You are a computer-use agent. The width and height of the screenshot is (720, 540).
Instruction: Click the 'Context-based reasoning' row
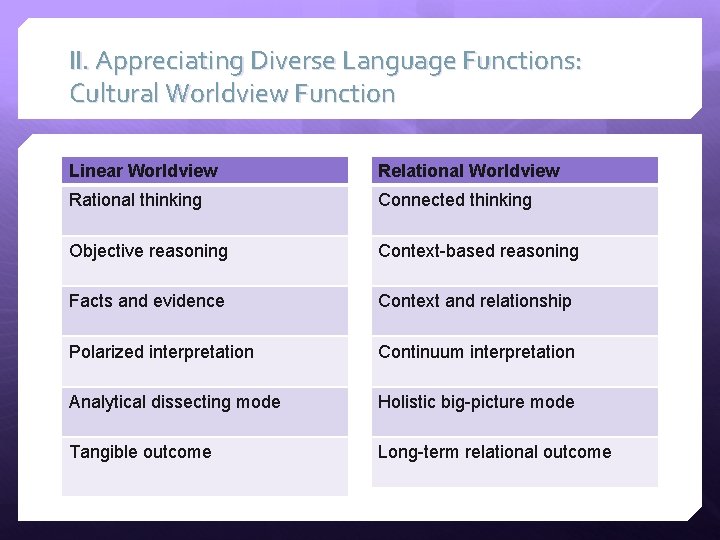point(515,261)
